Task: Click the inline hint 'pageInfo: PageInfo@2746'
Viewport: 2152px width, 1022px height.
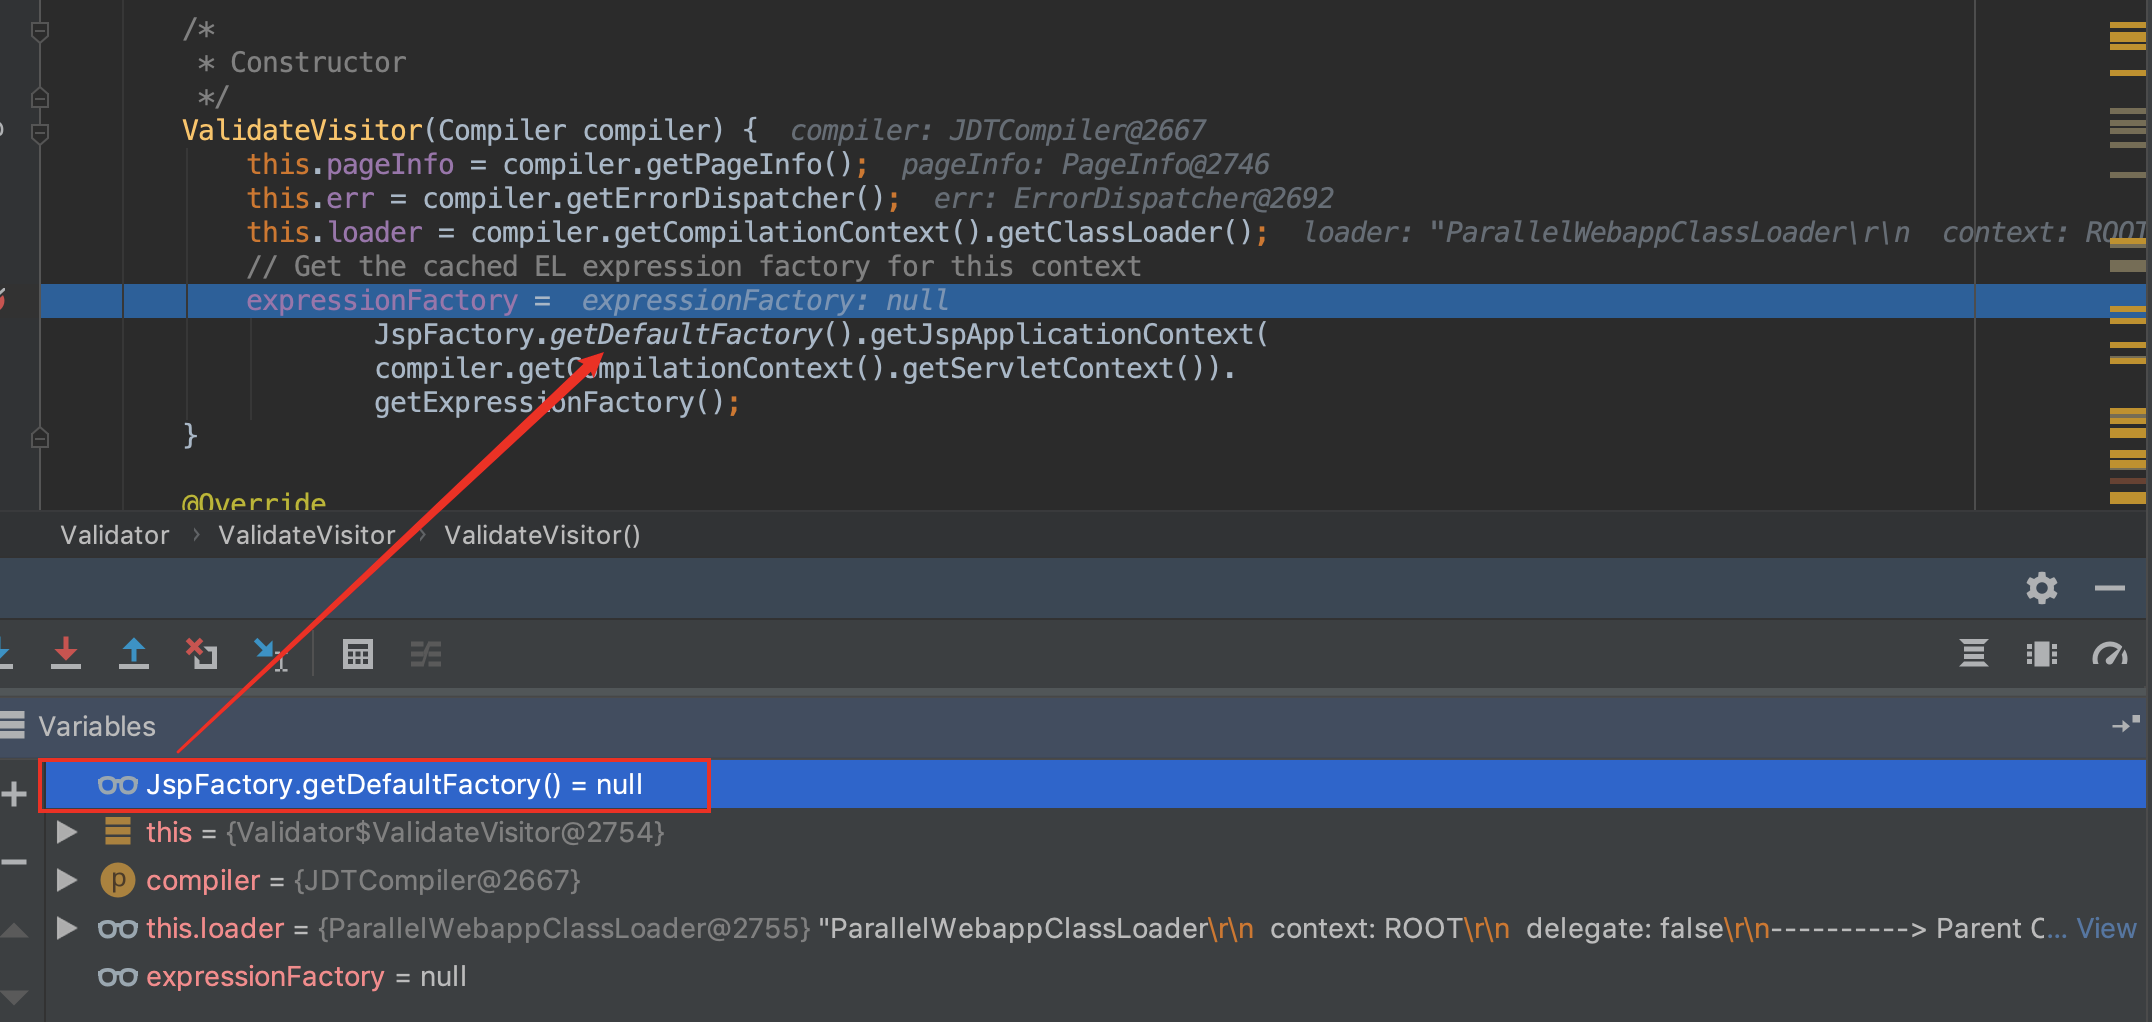Action: click(1085, 165)
